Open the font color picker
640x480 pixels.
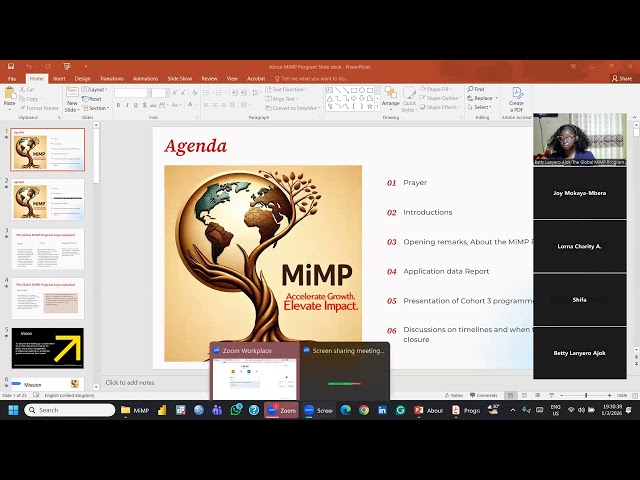pyautogui.click(x=191, y=105)
